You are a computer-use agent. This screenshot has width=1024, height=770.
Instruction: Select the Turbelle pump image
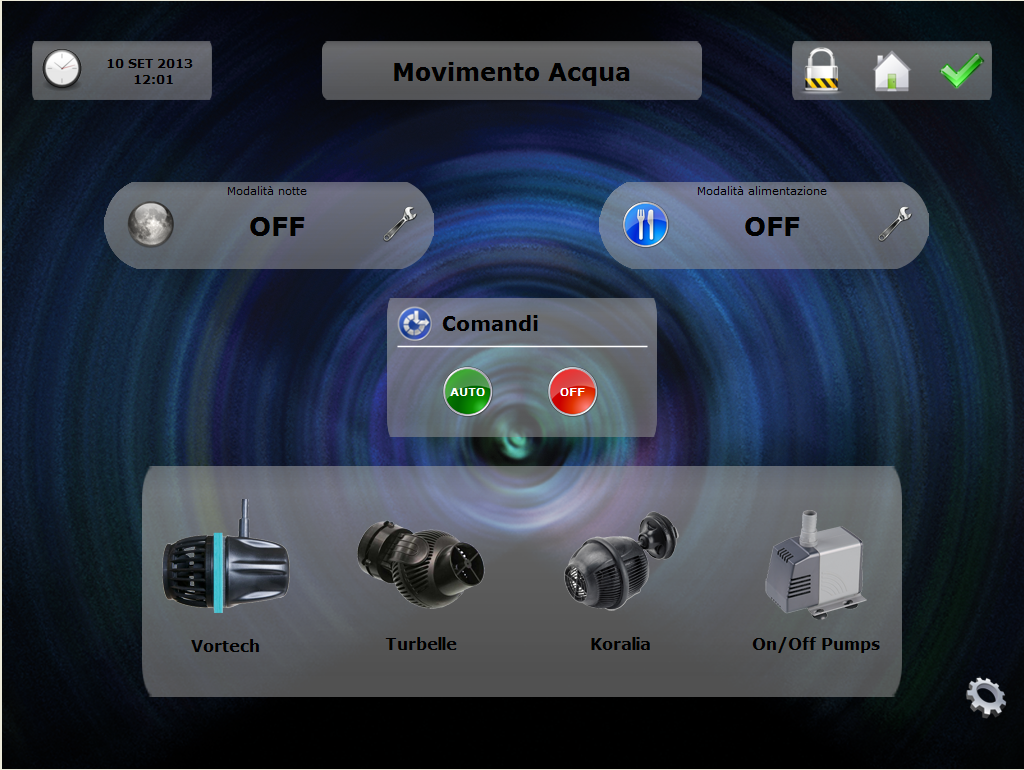click(421, 563)
